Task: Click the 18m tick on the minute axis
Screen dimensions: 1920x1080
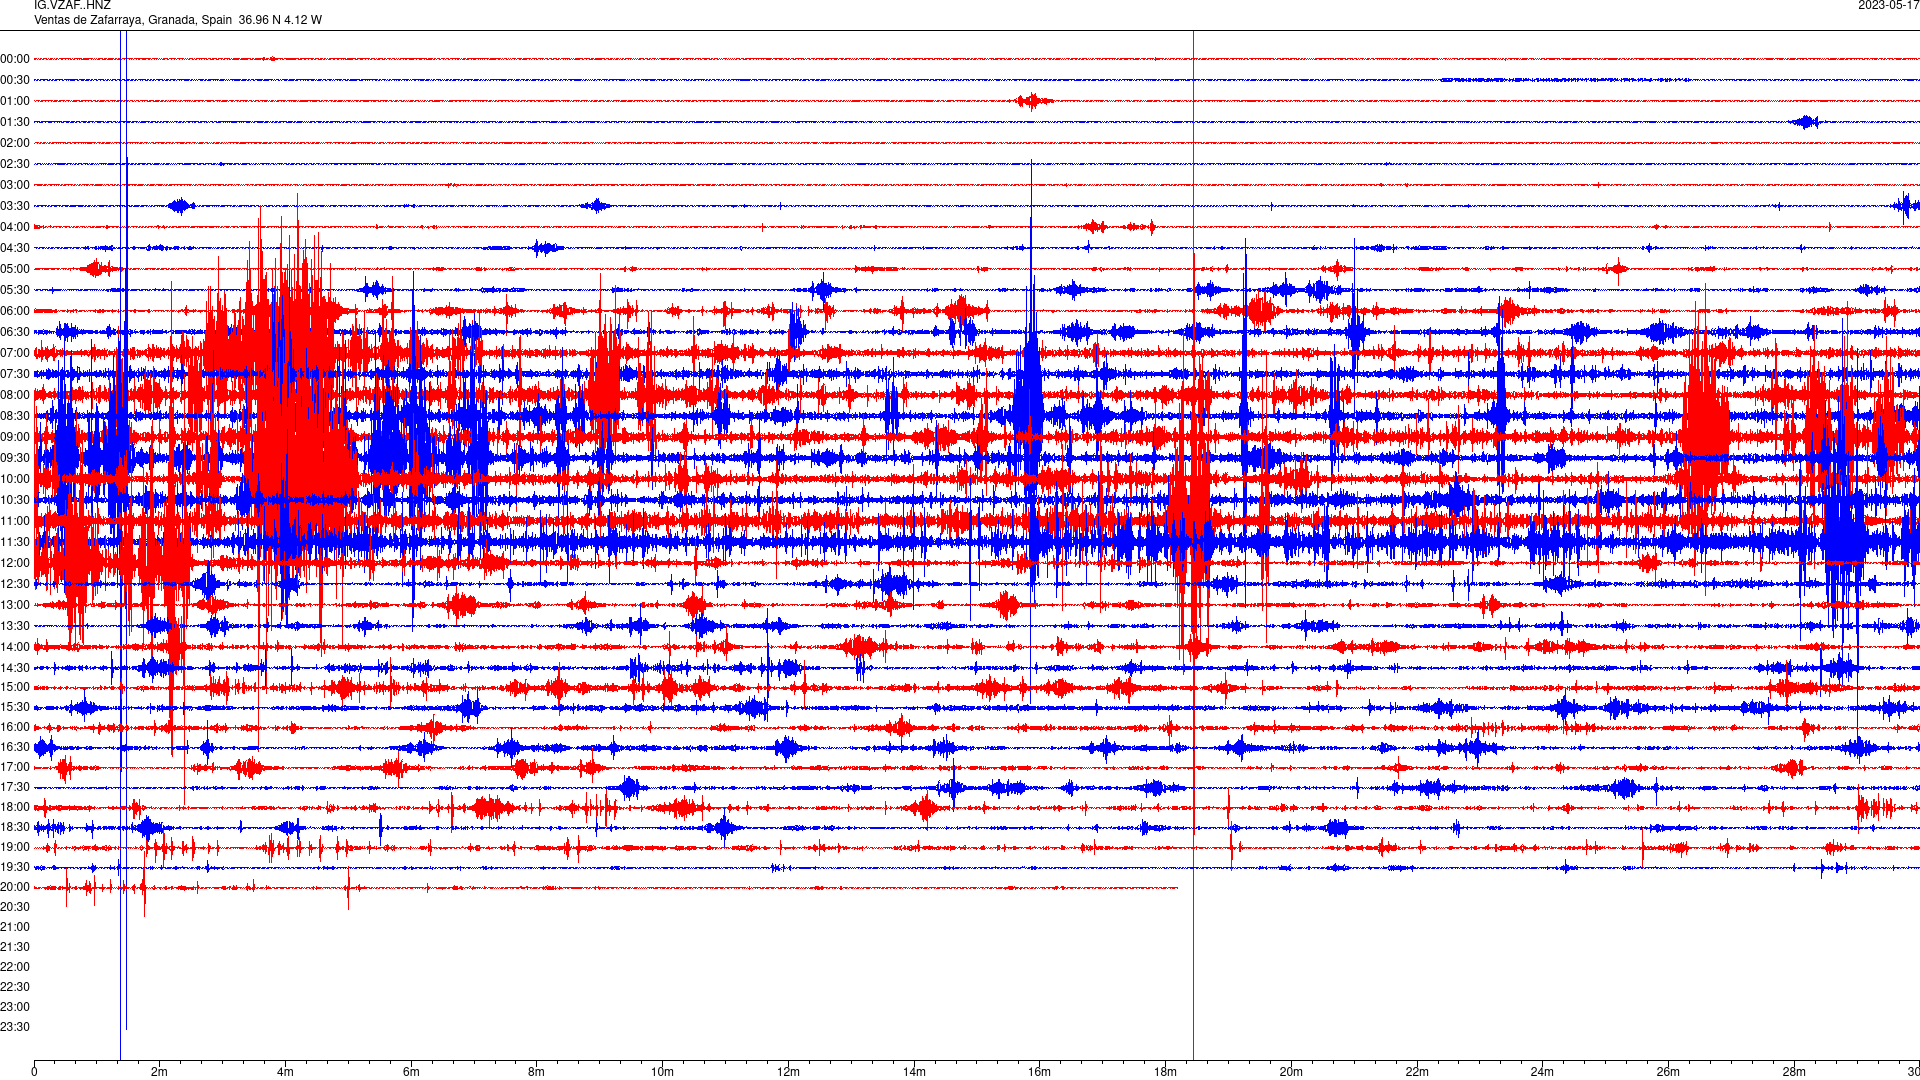Action: 1165,1072
